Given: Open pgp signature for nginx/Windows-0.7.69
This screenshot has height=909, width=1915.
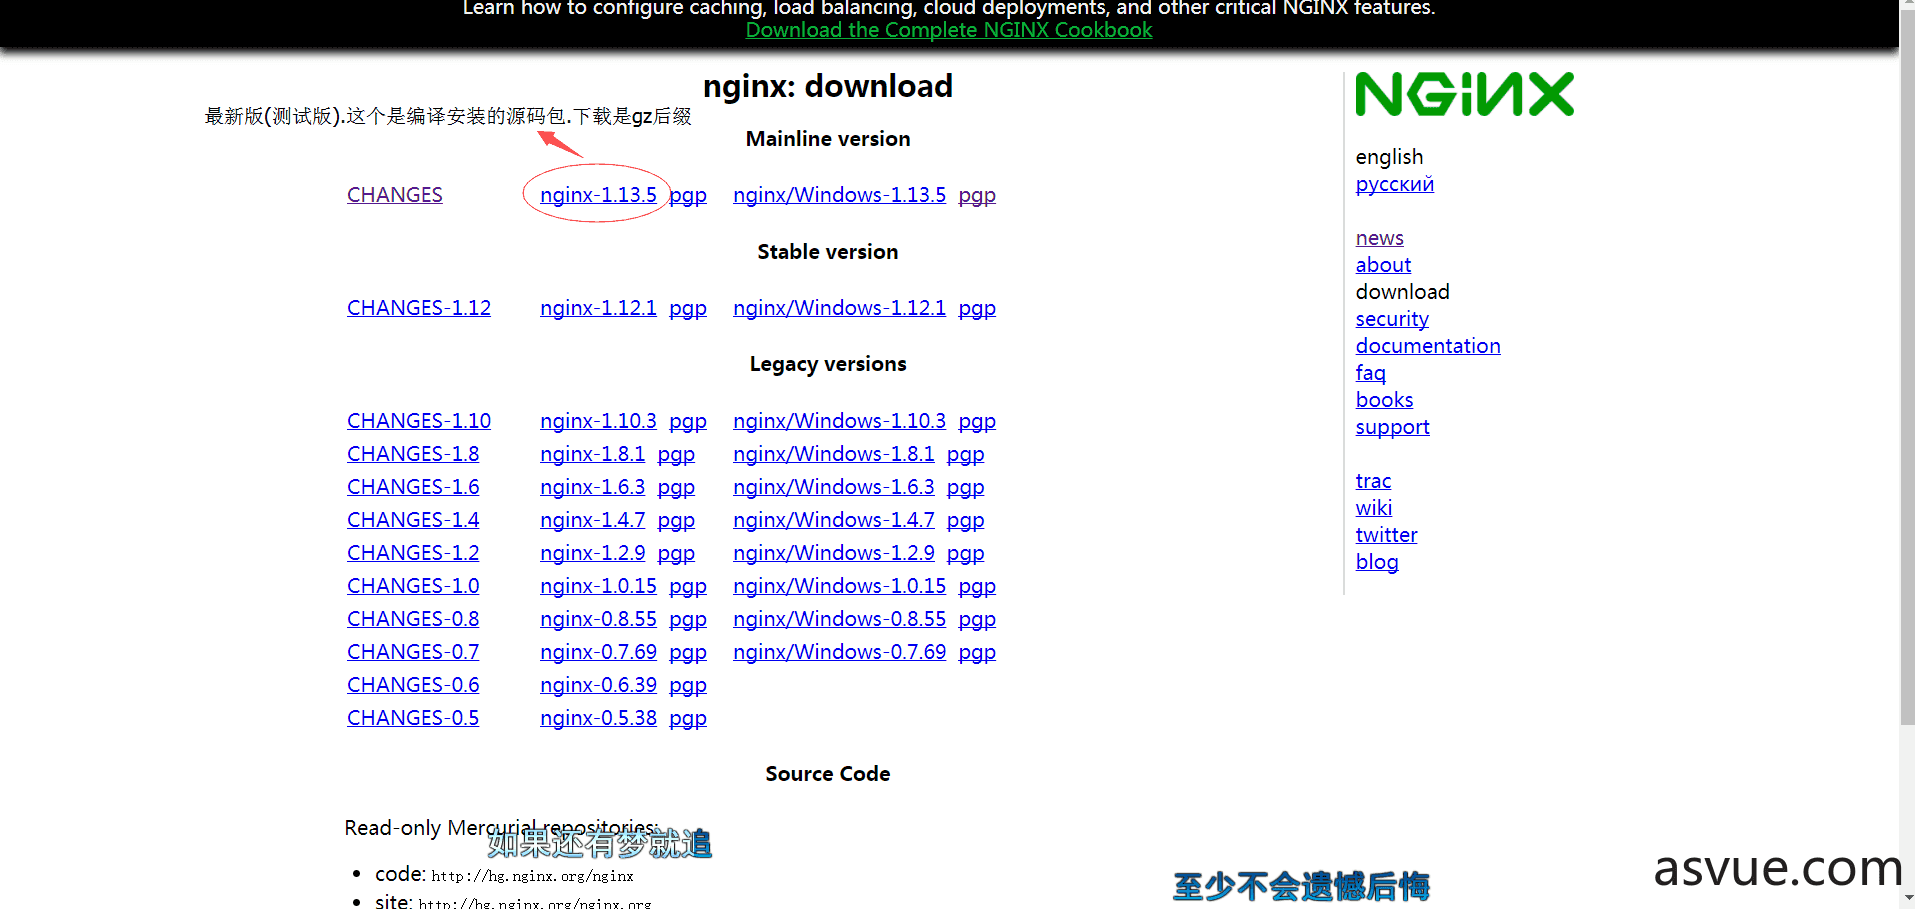Looking at the screenshot, I should pos(977,652).
